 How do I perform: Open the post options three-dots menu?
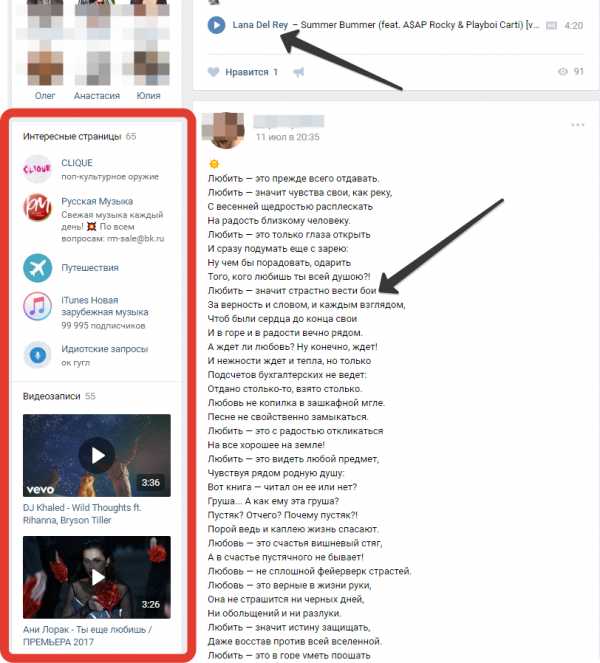click(x=578, y=125)
